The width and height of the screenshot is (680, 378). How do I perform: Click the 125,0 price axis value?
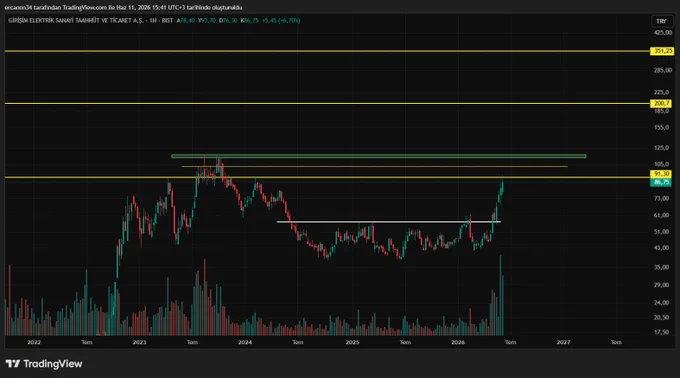[x=661, y=148]
